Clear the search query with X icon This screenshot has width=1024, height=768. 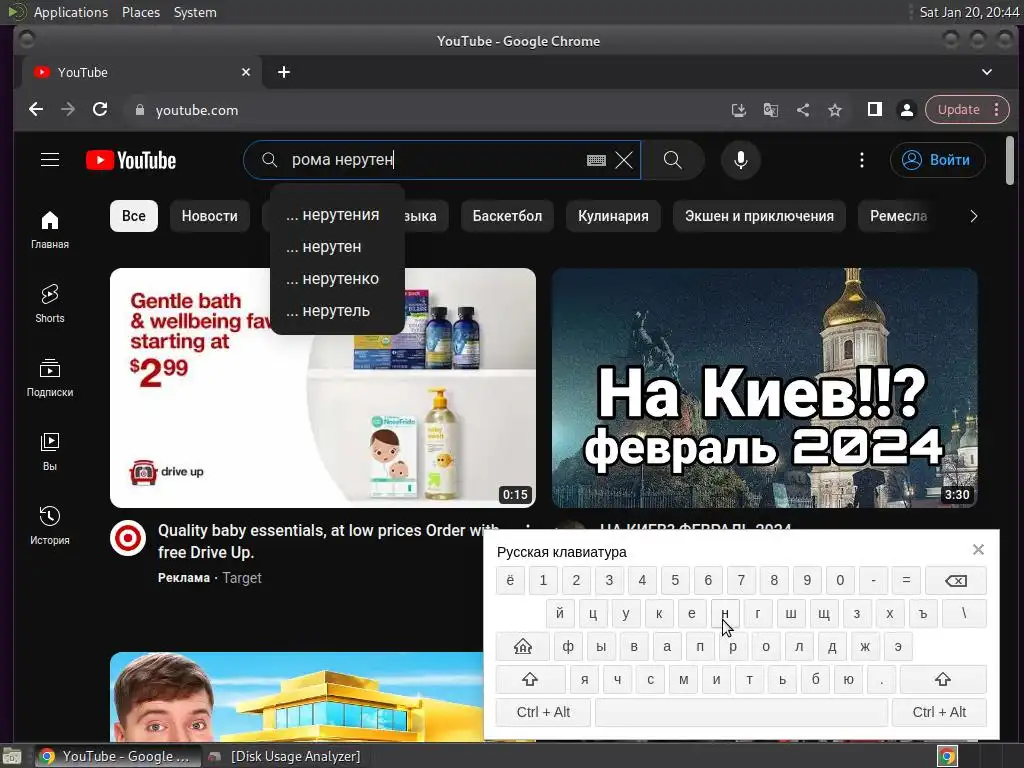click(x=624, y=160)
